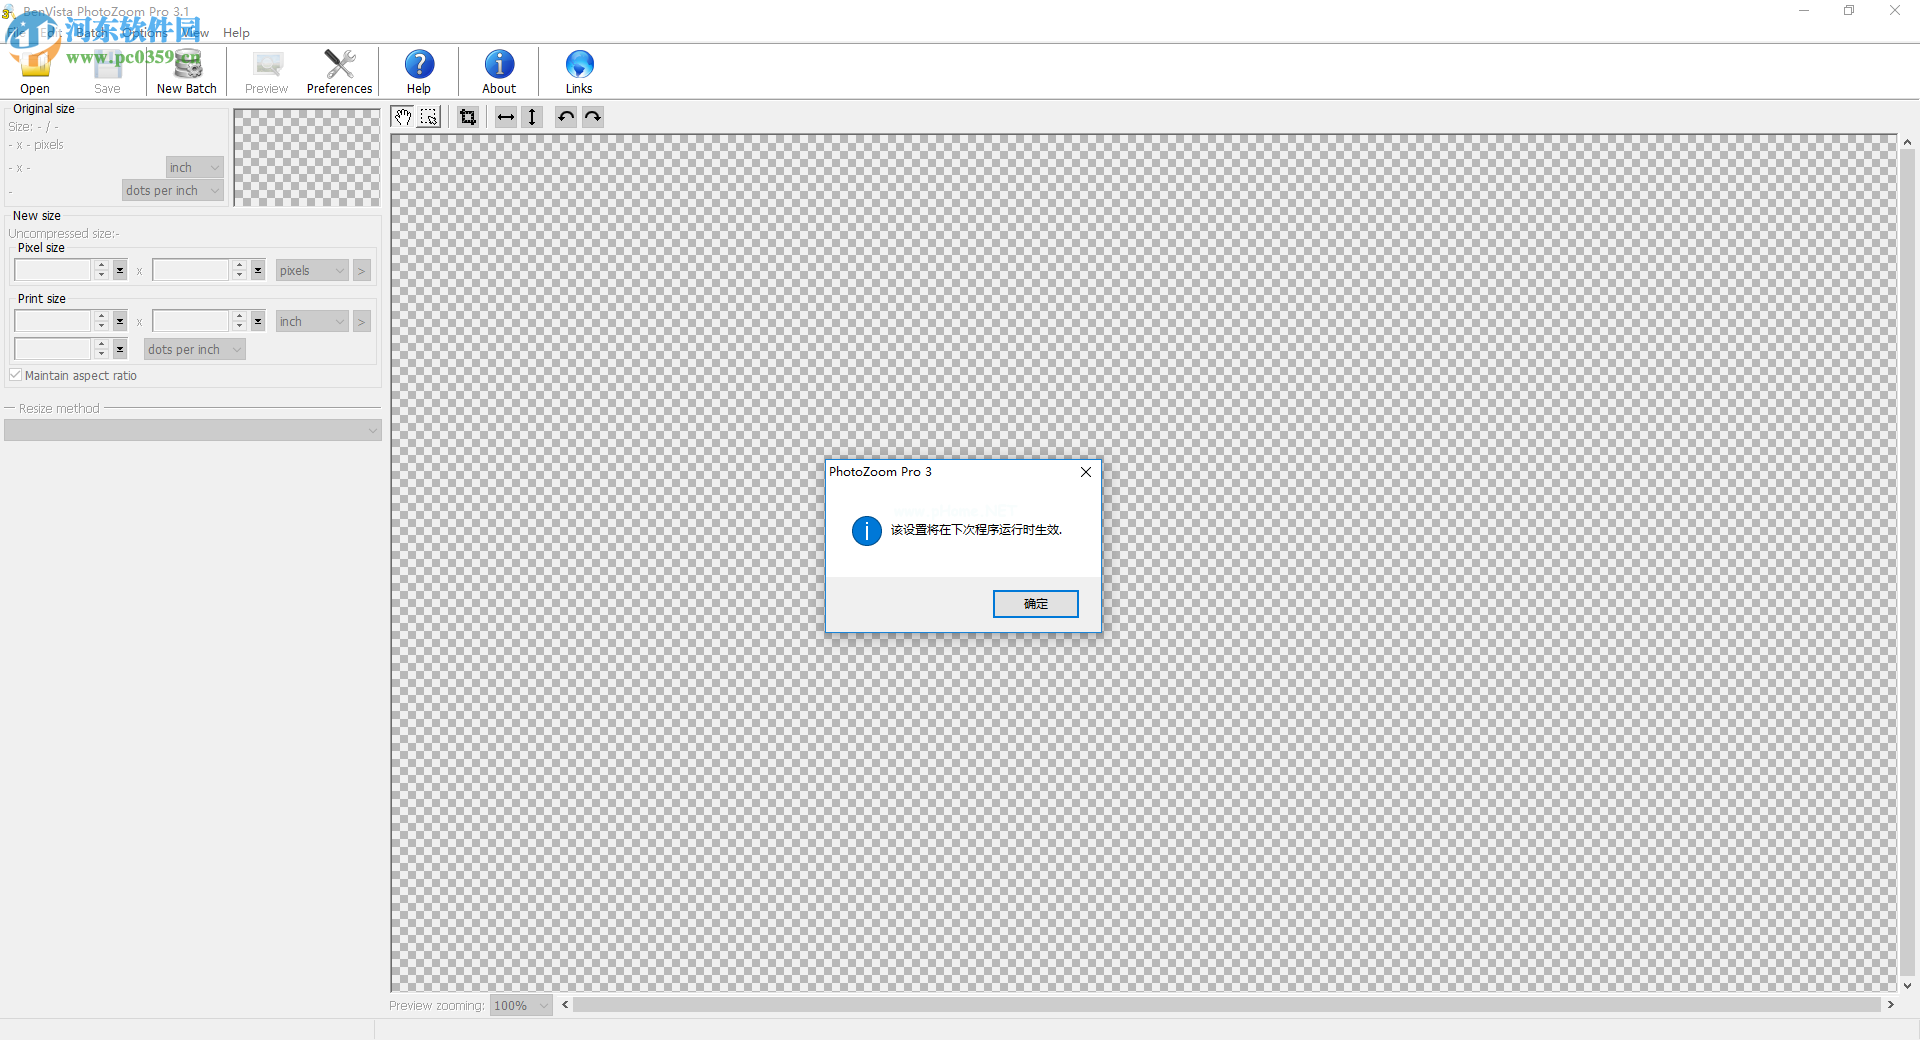Open the Print size inch unit dropdown
1920x1040 pixels.
click(312, 321)
